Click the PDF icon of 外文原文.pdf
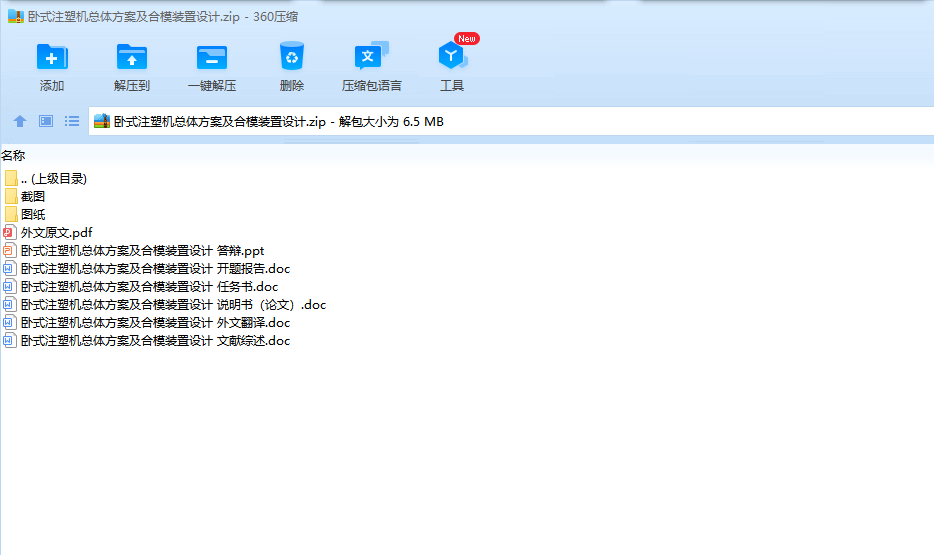Image resolution: width=934 pixels, height=555 pixels. [9, 232]
